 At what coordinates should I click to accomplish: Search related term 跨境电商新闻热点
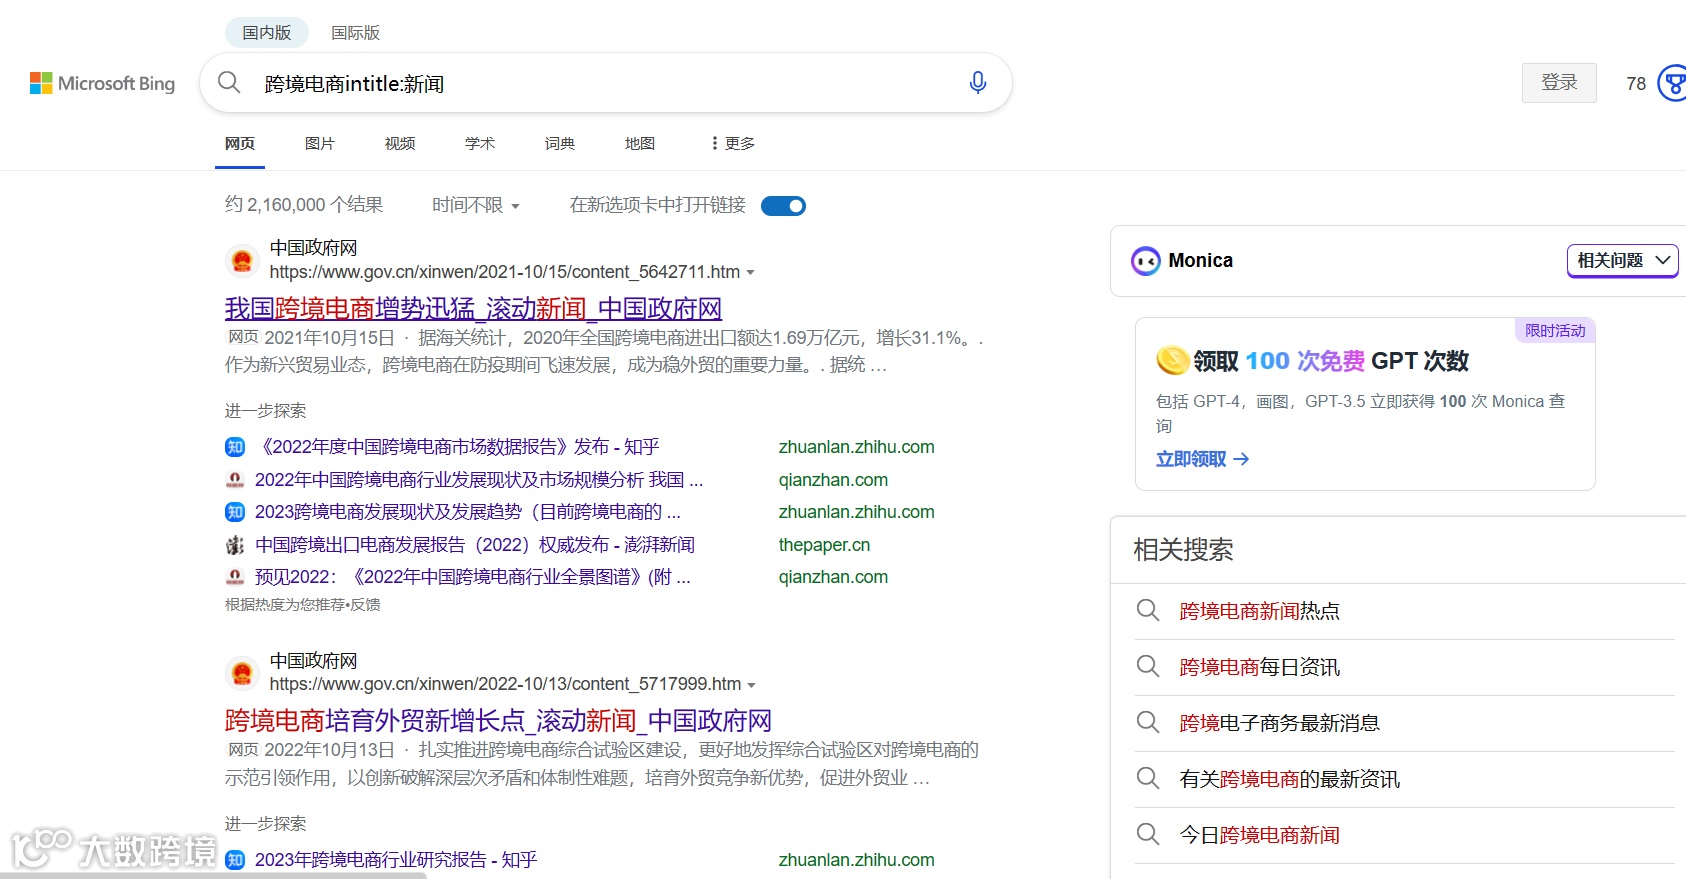[1260, 611]
